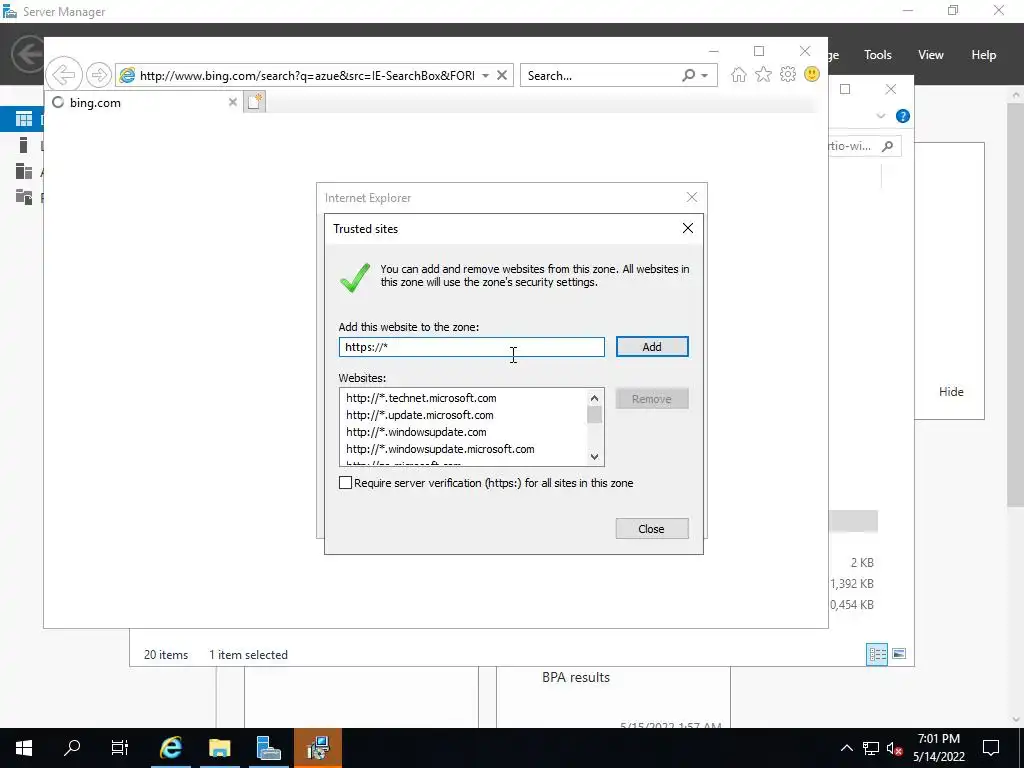1024x768 pixels.
Task: Click the Add button in Trusted sites
Action: pos(652,347)
